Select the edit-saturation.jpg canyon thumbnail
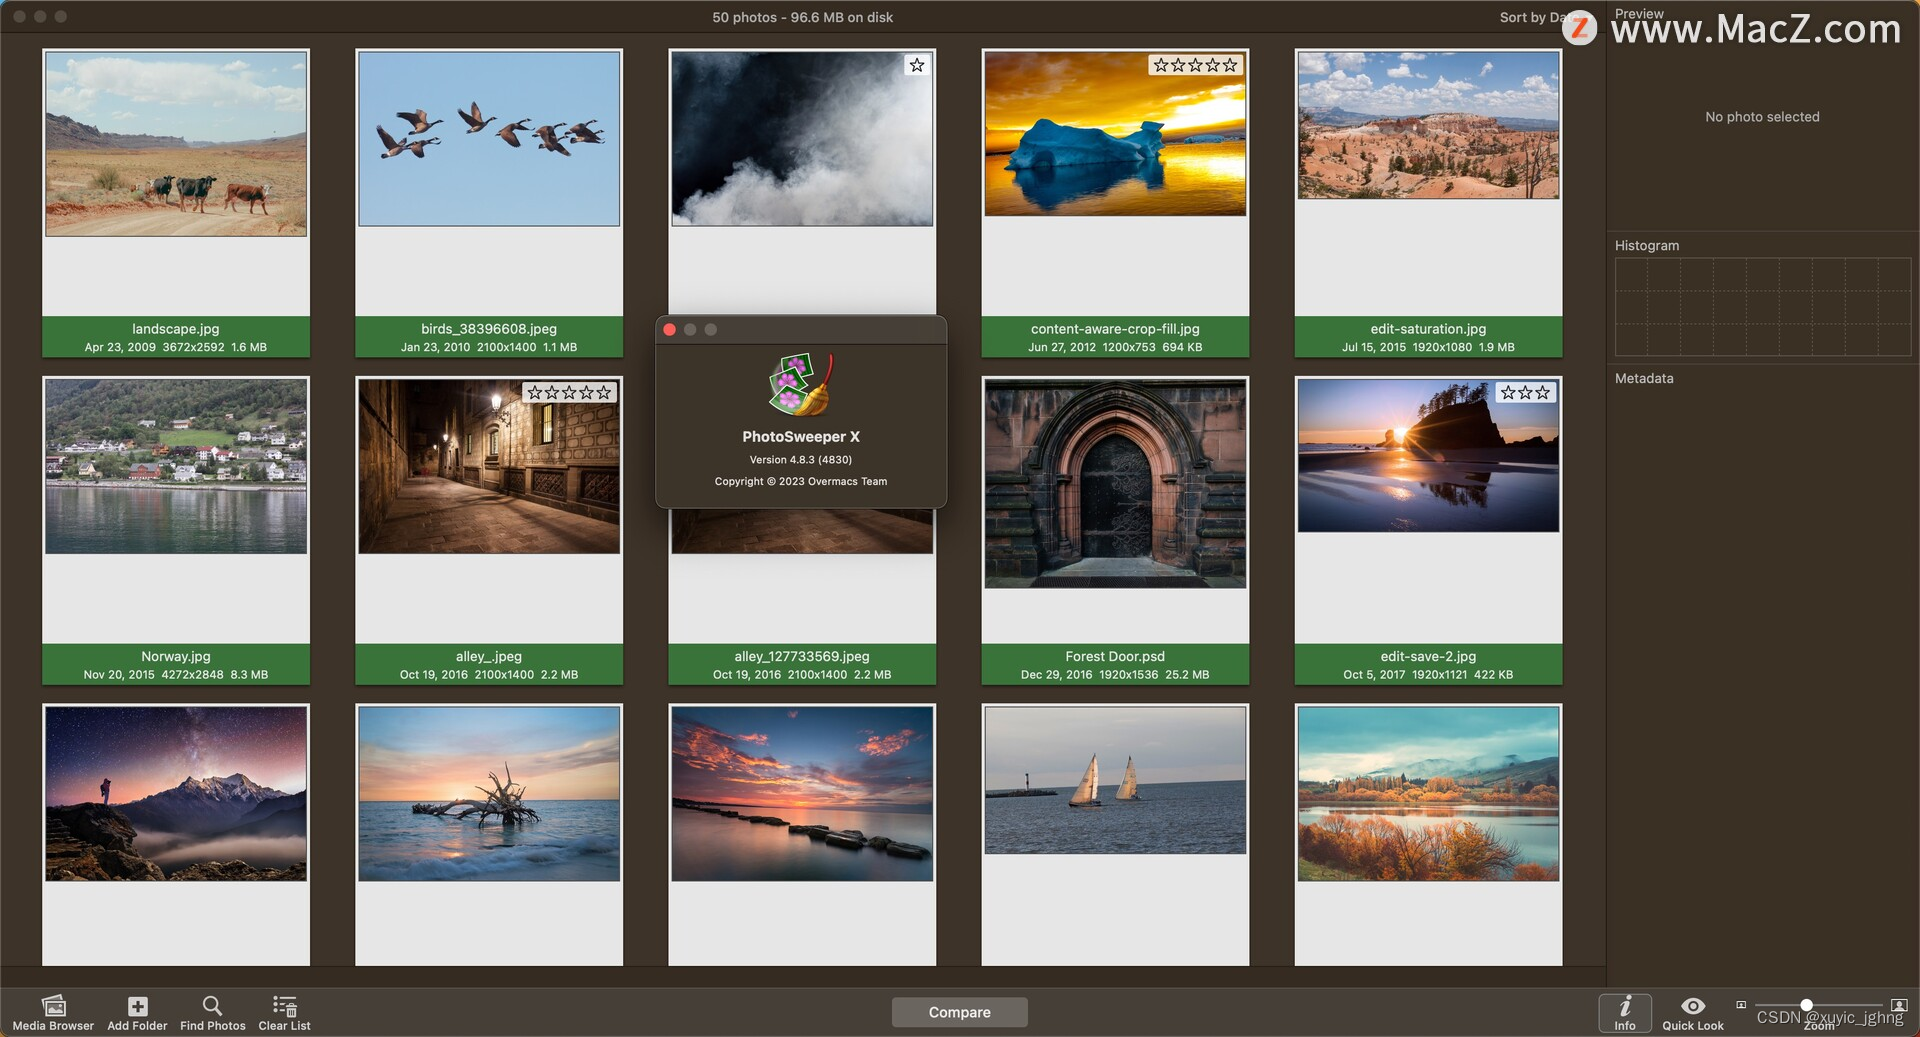The image size is (1920, 1037). 1428,125
